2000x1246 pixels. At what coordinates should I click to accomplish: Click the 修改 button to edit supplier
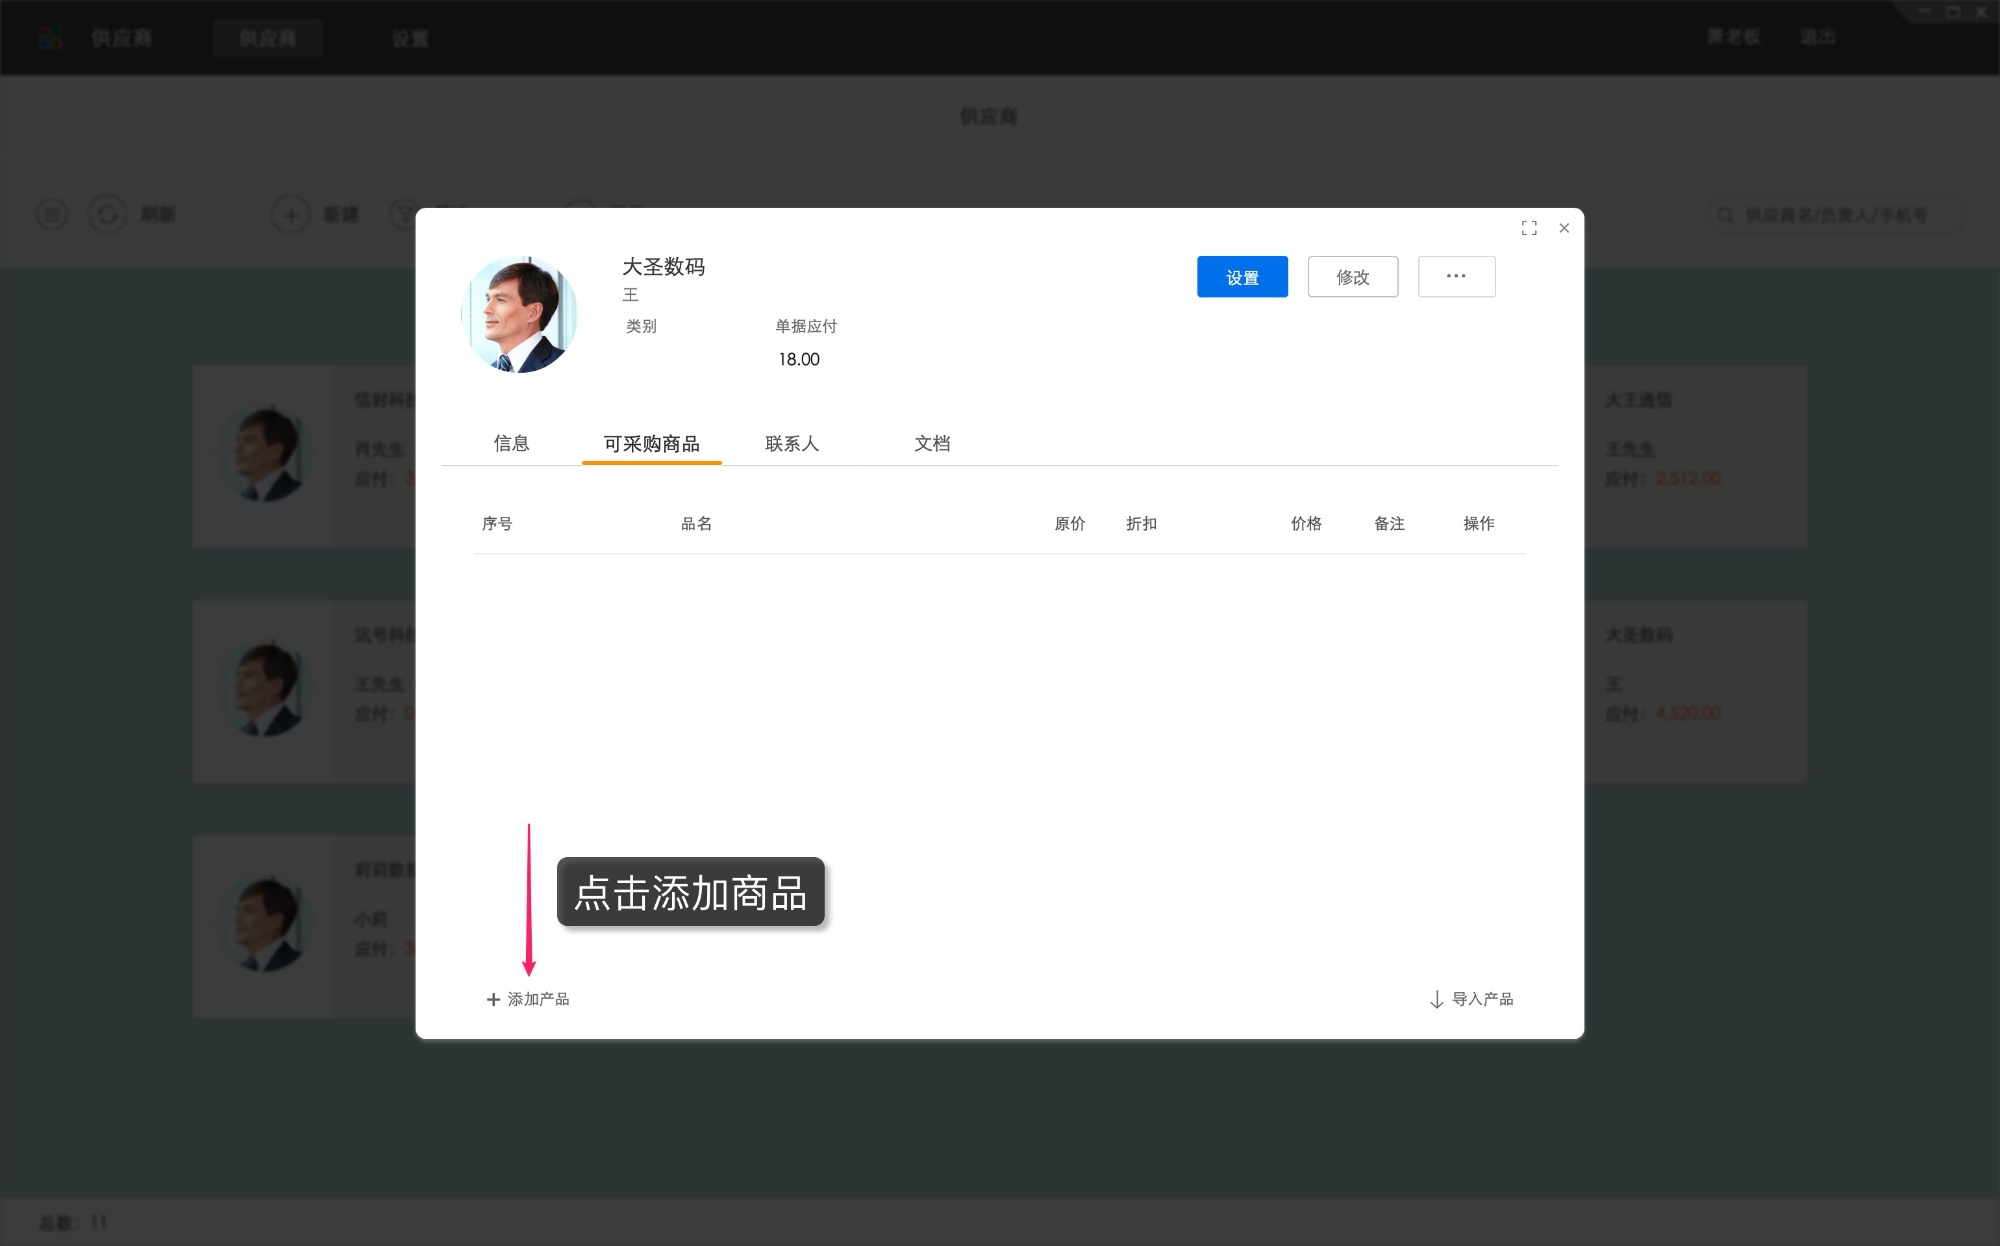click(x=1352, y=276)
